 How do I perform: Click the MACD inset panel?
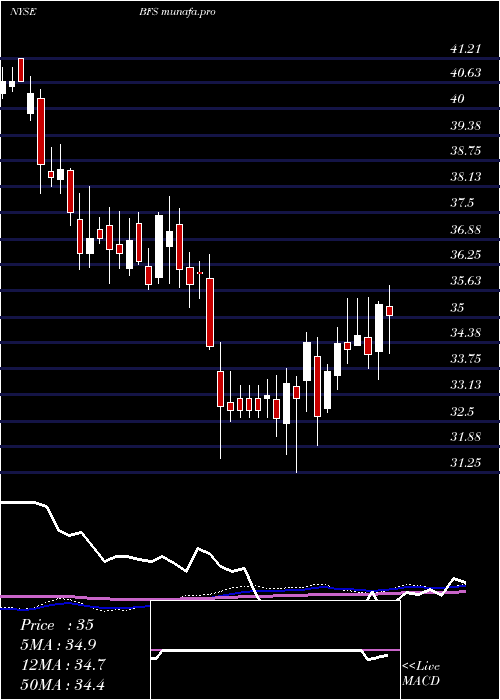[275, 650]
